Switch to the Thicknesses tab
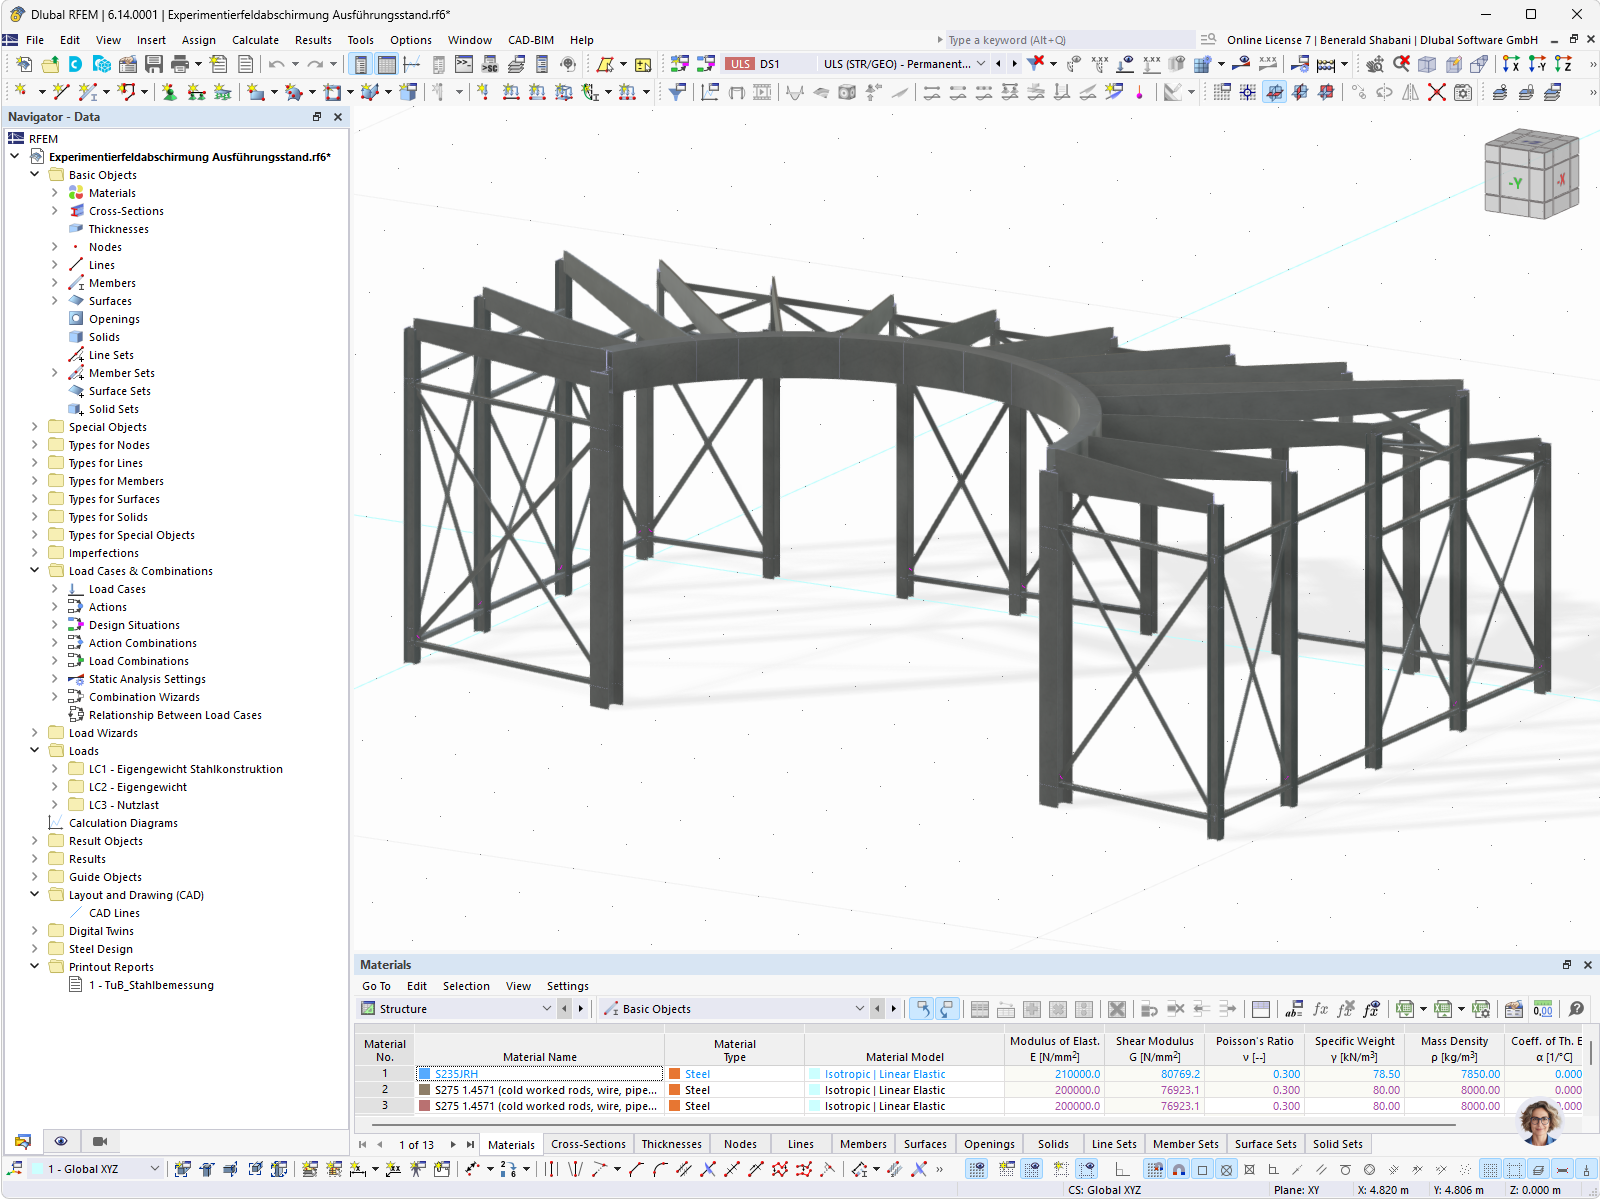 tap(671, 1144)
